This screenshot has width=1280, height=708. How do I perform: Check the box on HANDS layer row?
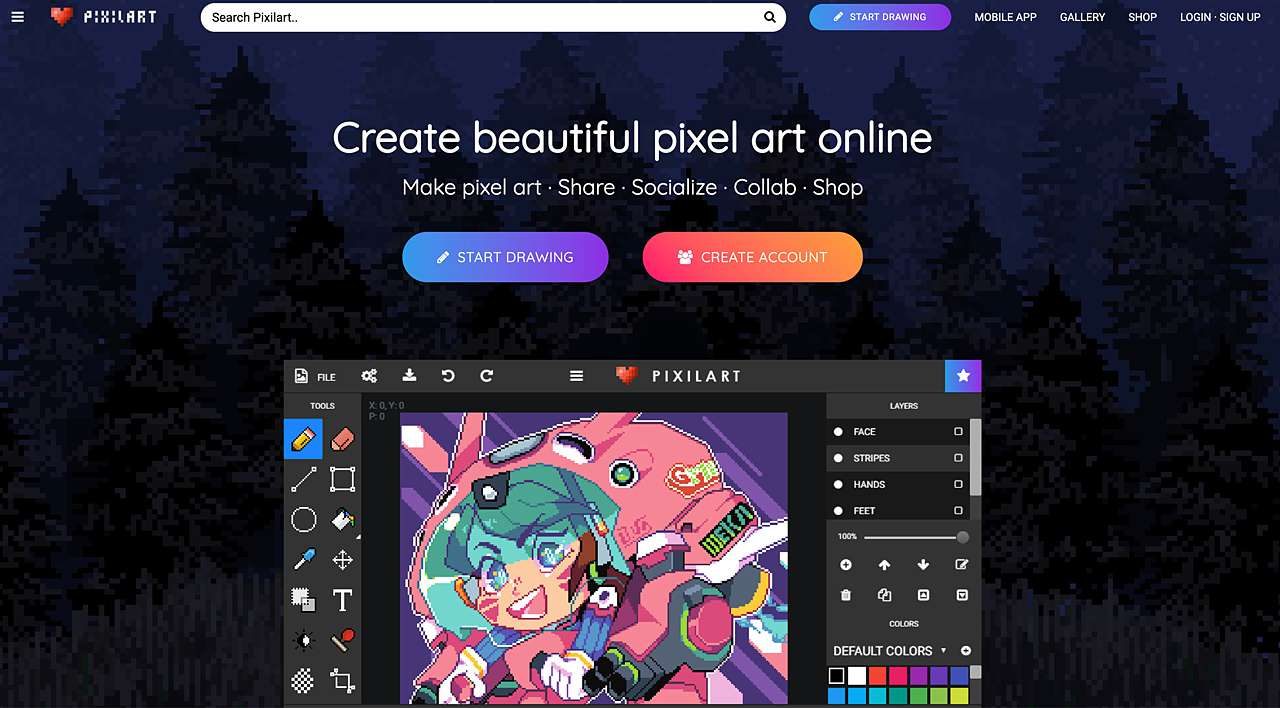click(x=958, y=484)
